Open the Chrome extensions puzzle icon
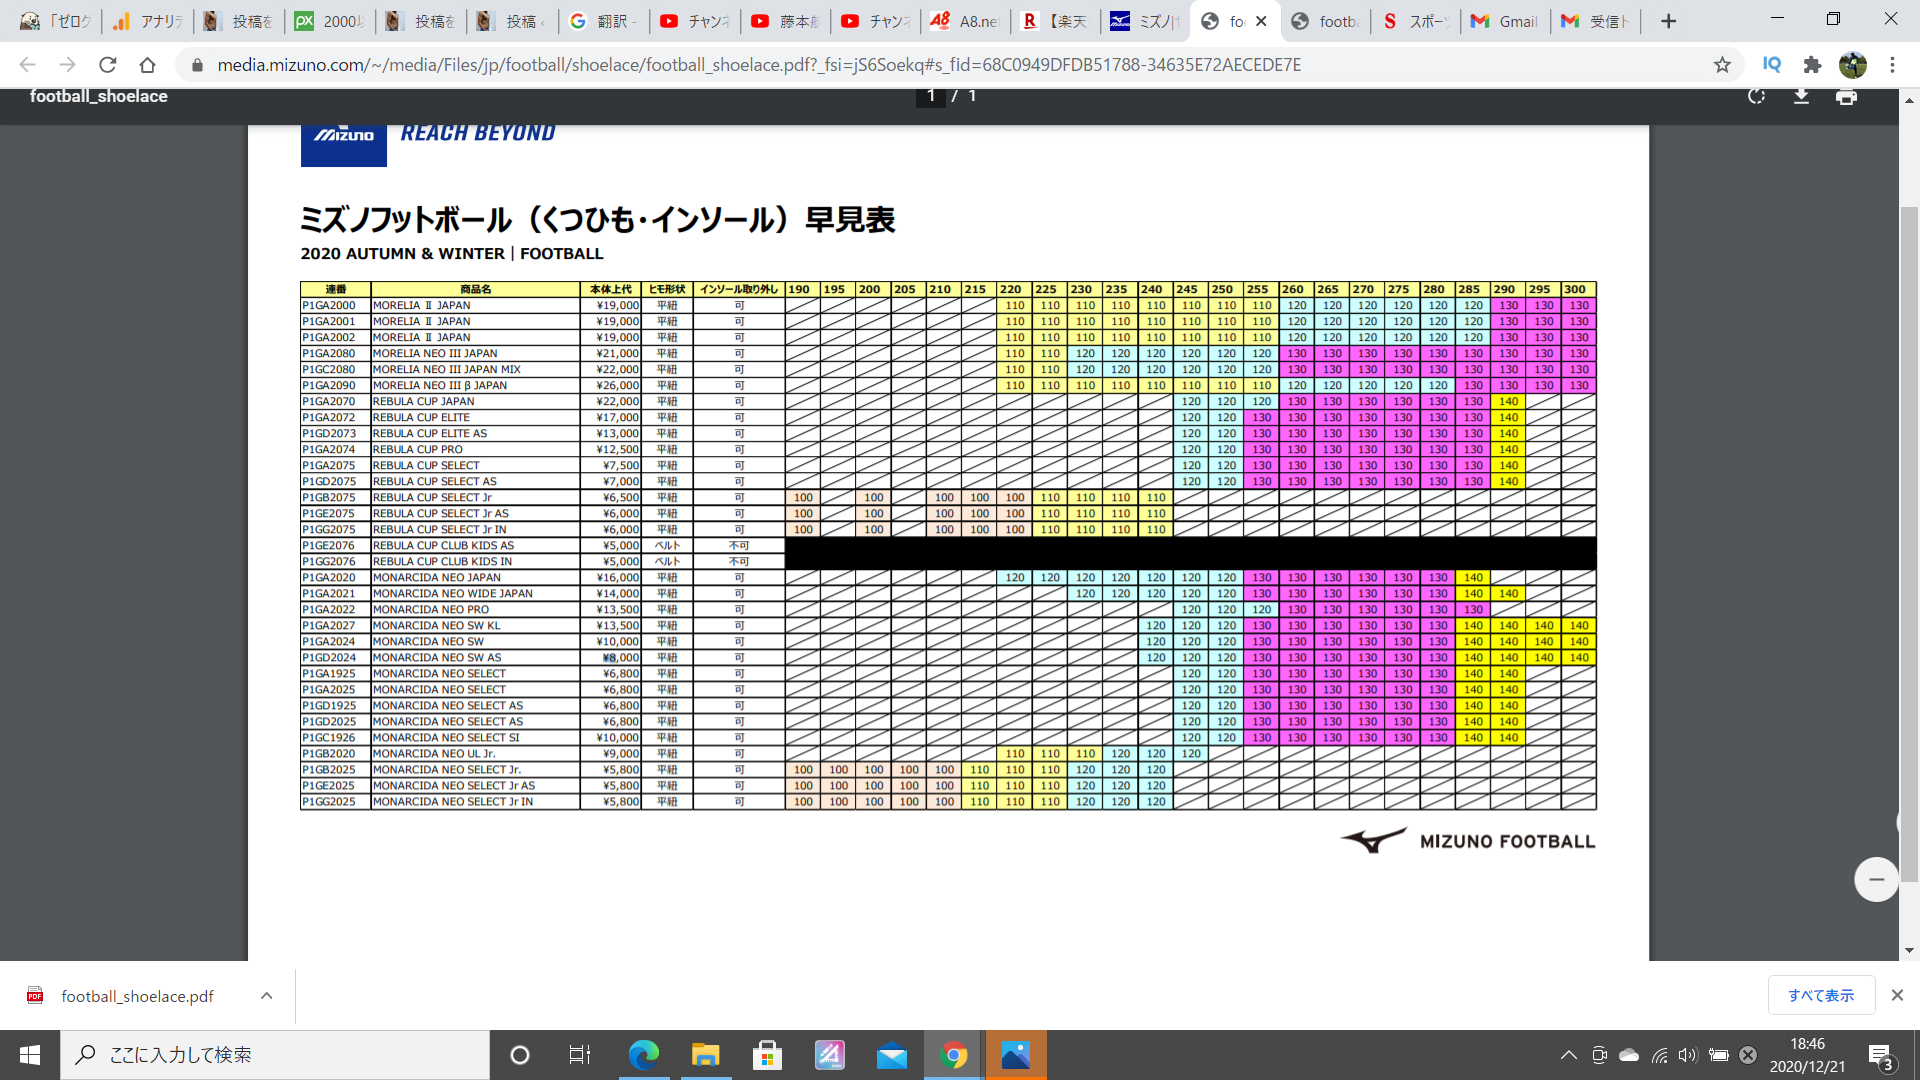The width and height of the screenshot is (1920, 1080). click(1812, 65)
